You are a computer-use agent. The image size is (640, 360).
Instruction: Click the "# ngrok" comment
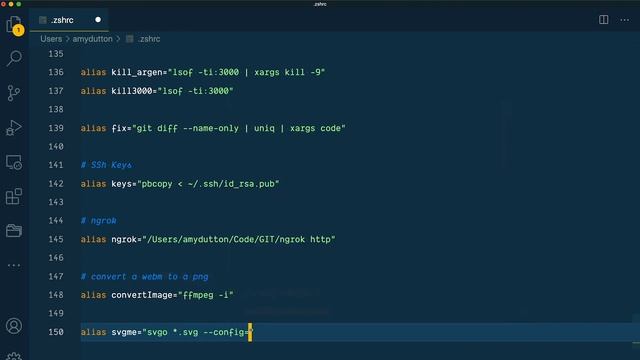[98, 220]
